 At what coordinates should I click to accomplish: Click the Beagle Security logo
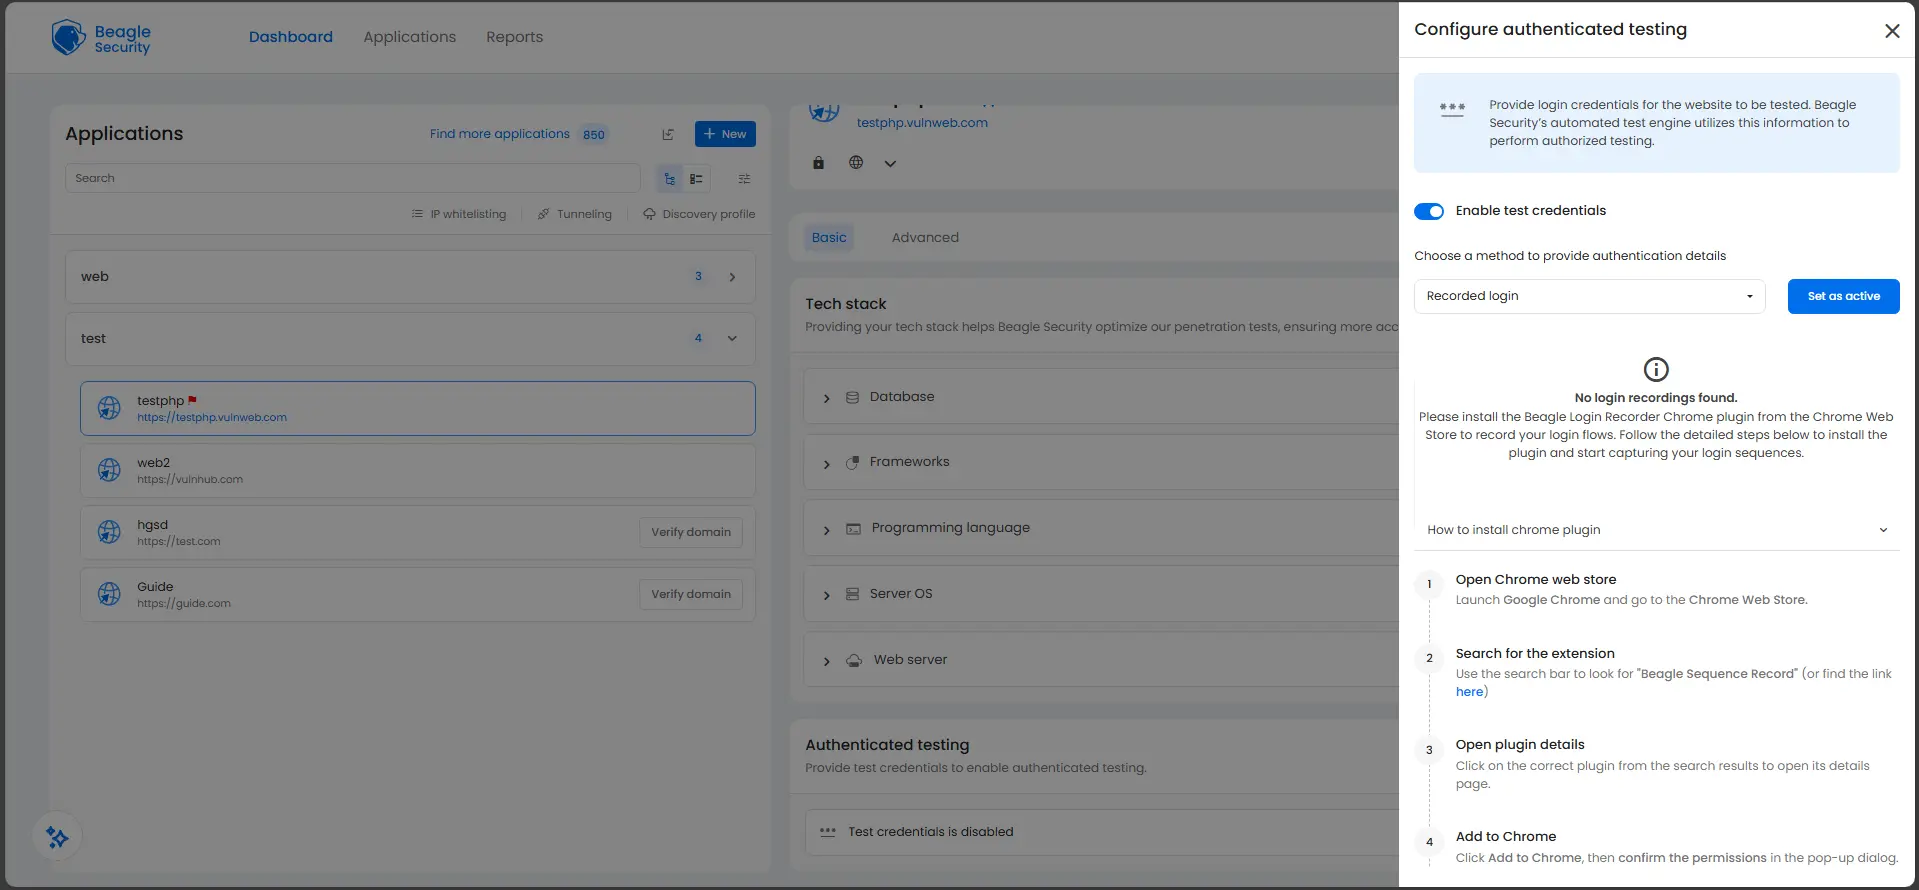[100, 38]
